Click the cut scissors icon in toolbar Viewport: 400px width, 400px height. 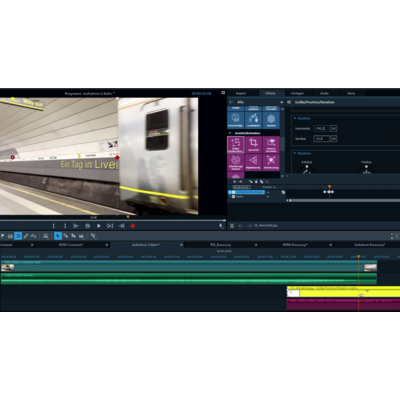(x=93, y=236)
